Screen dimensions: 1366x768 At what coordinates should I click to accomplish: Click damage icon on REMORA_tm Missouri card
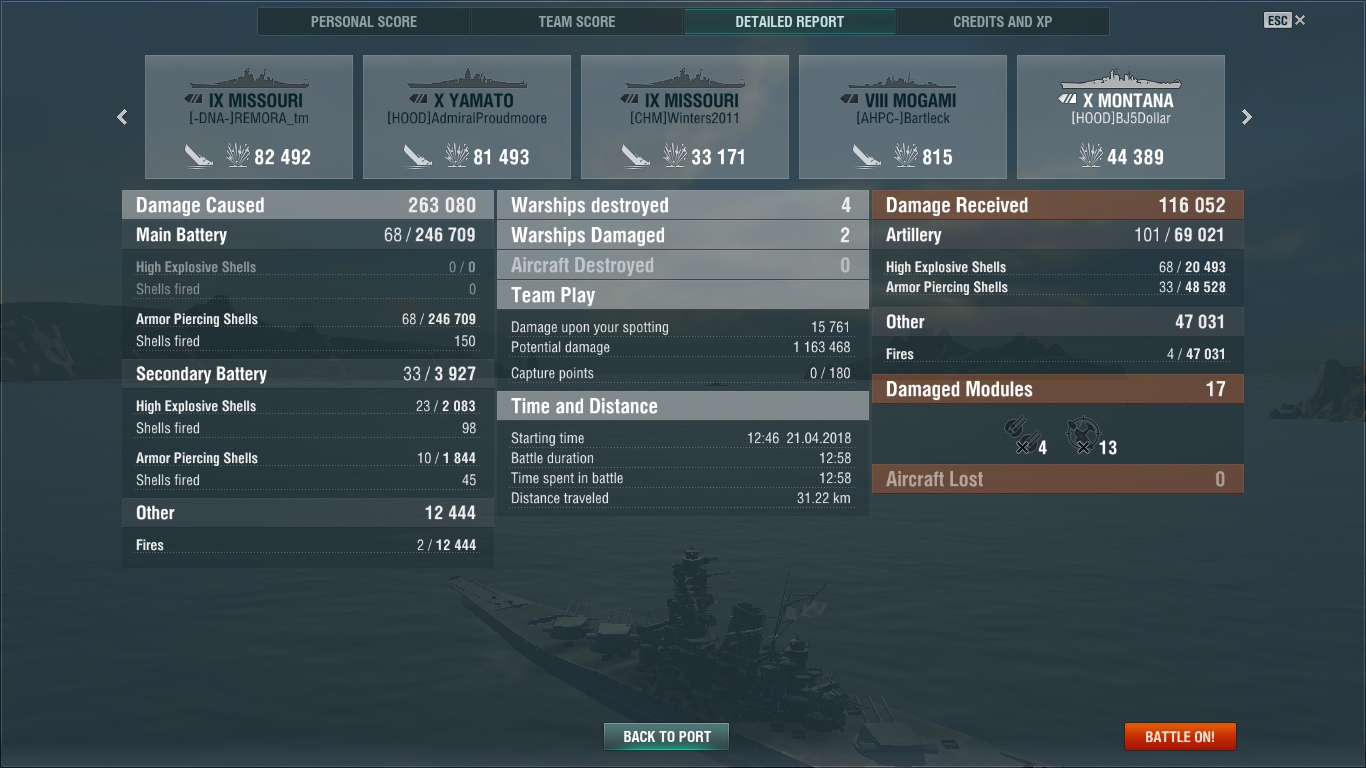[238, 155]
